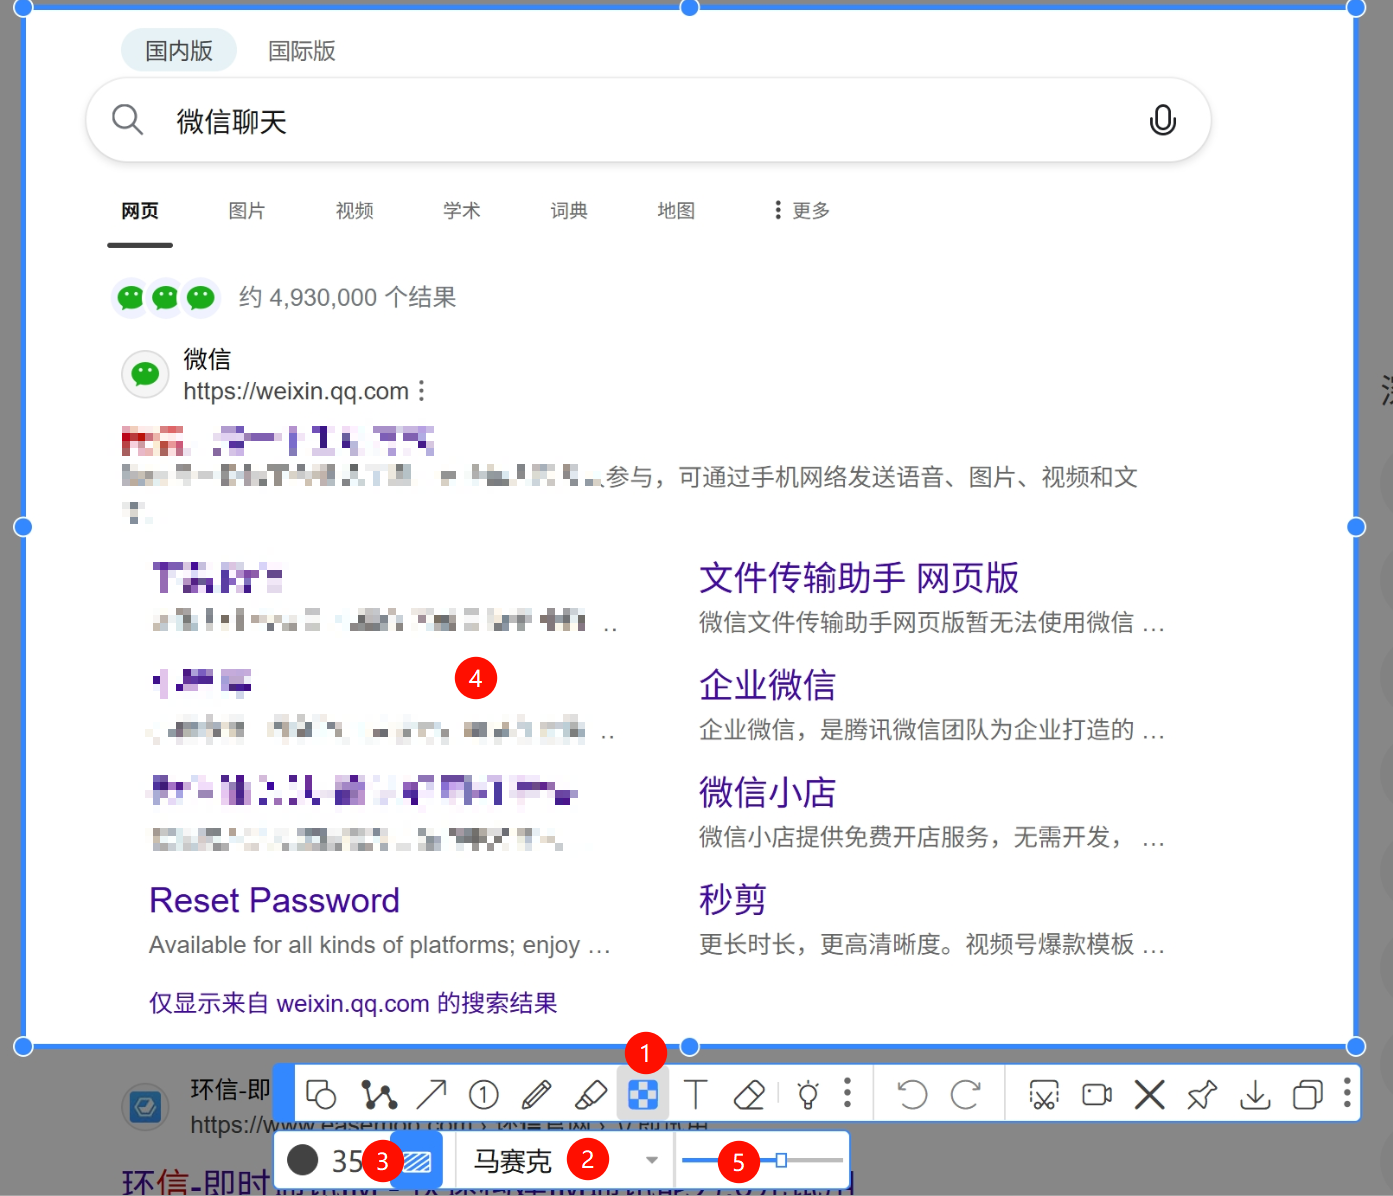Redo the undone annotation
Image resolution: width=1393 pixels, height=1196 pixels.
tap(965, 1093)
